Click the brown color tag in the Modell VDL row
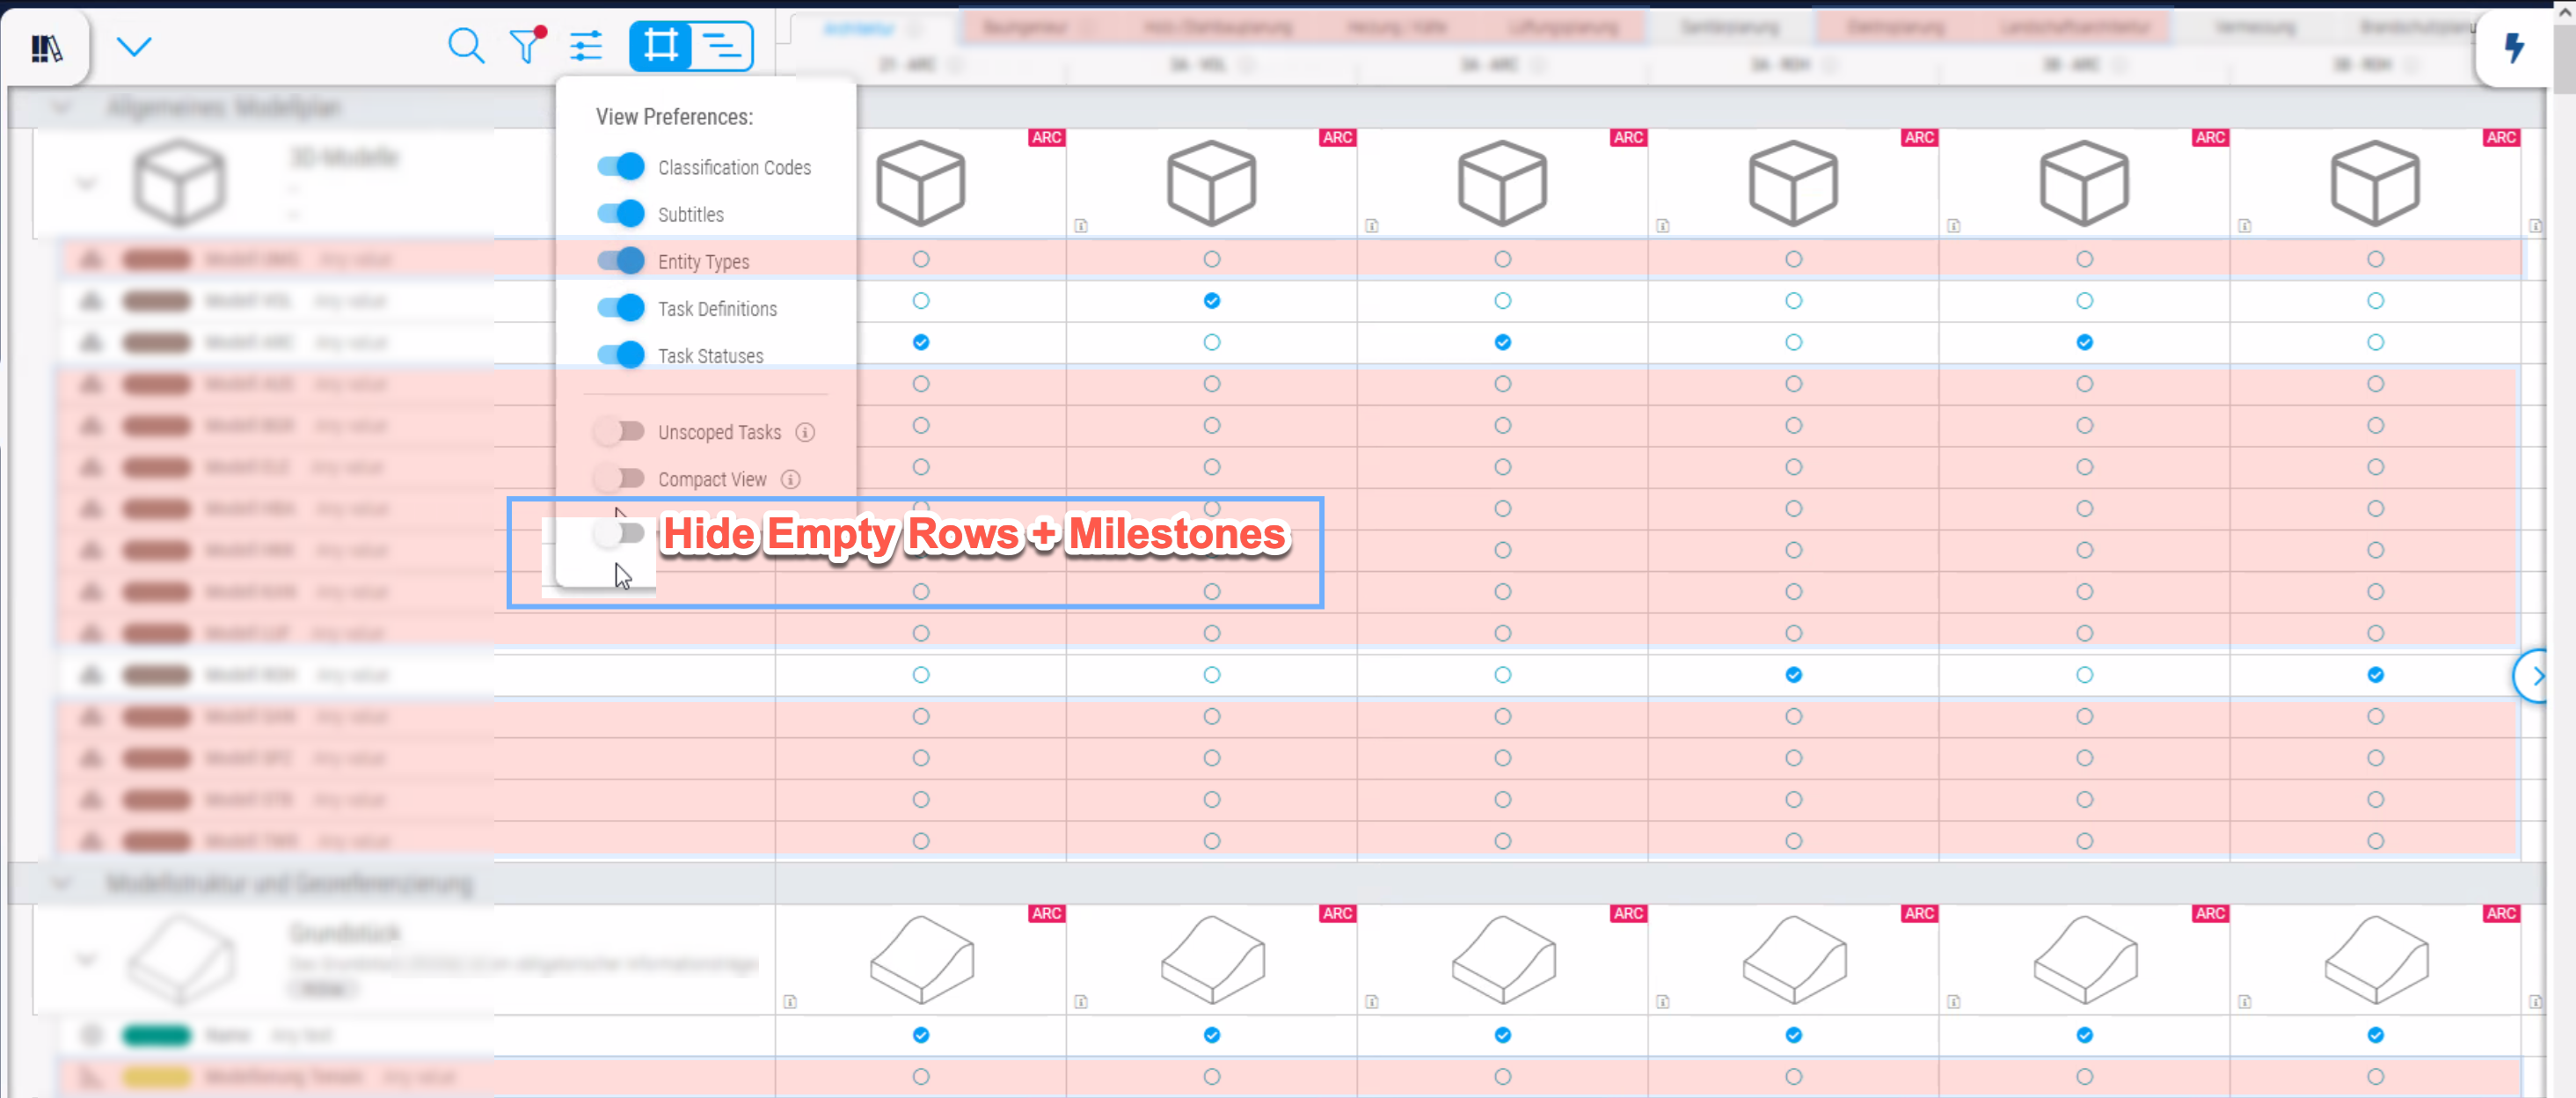Image resolution: width=2576 pixels, height=1098 pixels. coord(156,301)
